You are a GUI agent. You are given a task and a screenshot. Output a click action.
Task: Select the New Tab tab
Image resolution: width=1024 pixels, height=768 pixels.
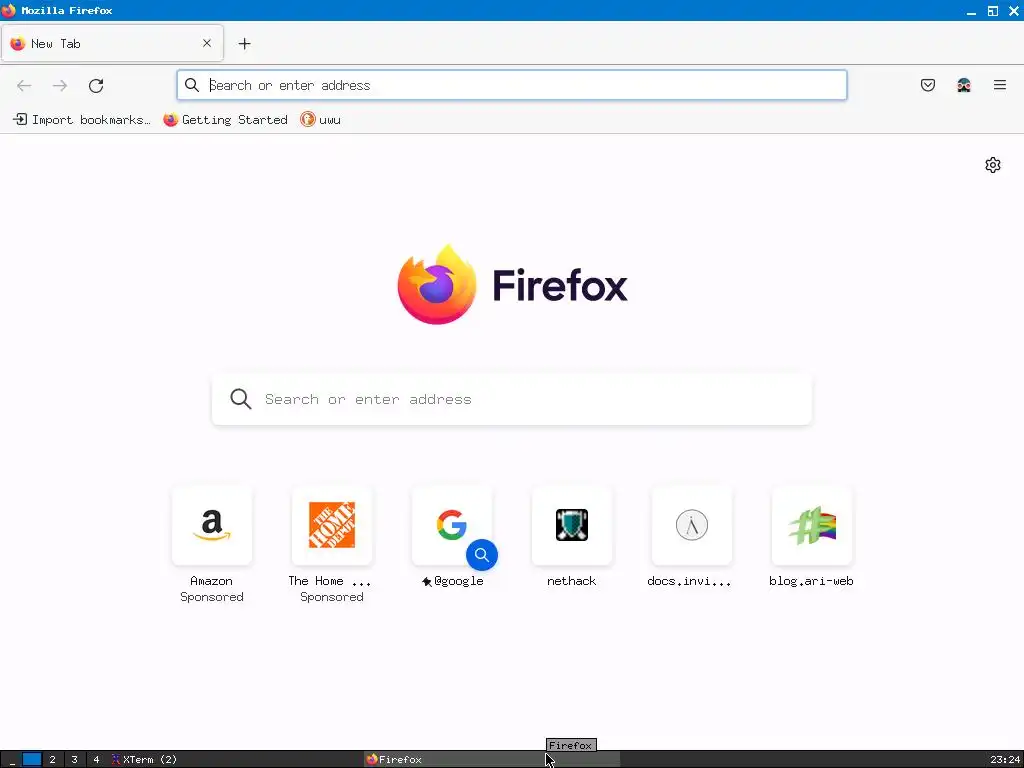(x=112, y=43)
